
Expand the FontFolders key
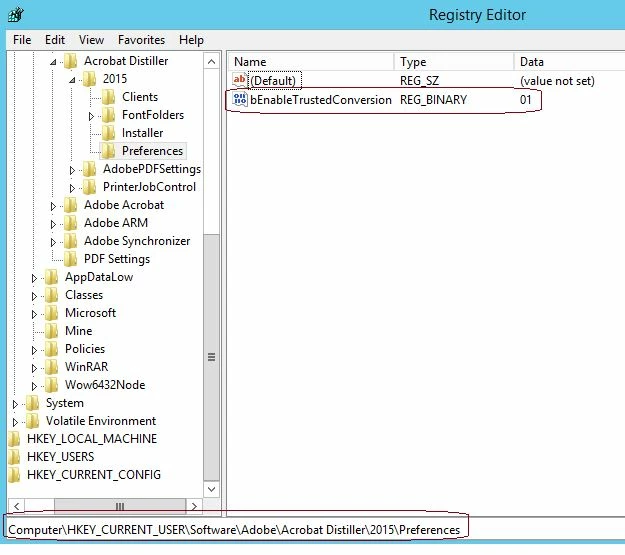tap(91, 116)
